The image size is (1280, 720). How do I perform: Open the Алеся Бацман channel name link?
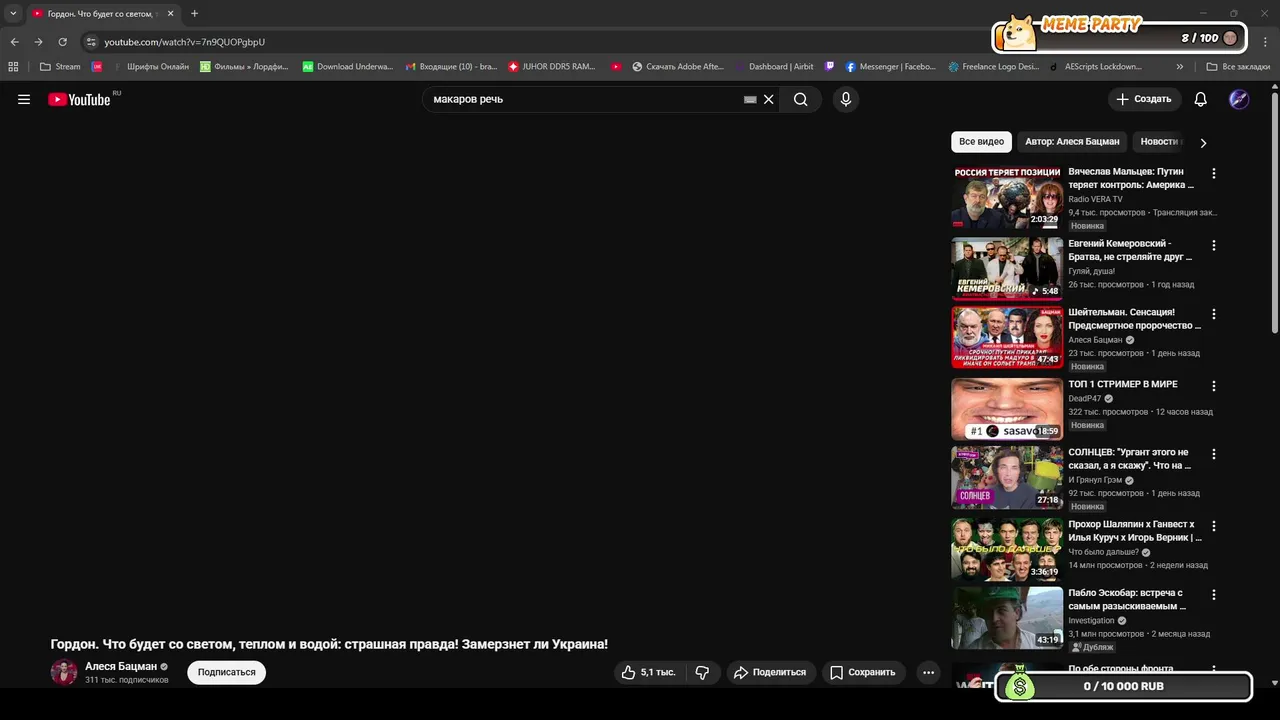(121, 666)
